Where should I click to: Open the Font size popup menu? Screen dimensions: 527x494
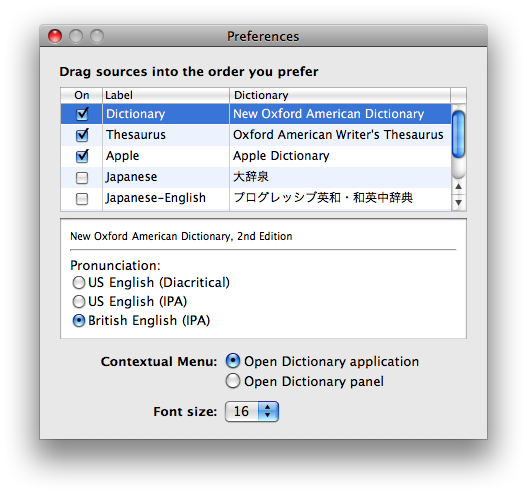pos(252,411)
